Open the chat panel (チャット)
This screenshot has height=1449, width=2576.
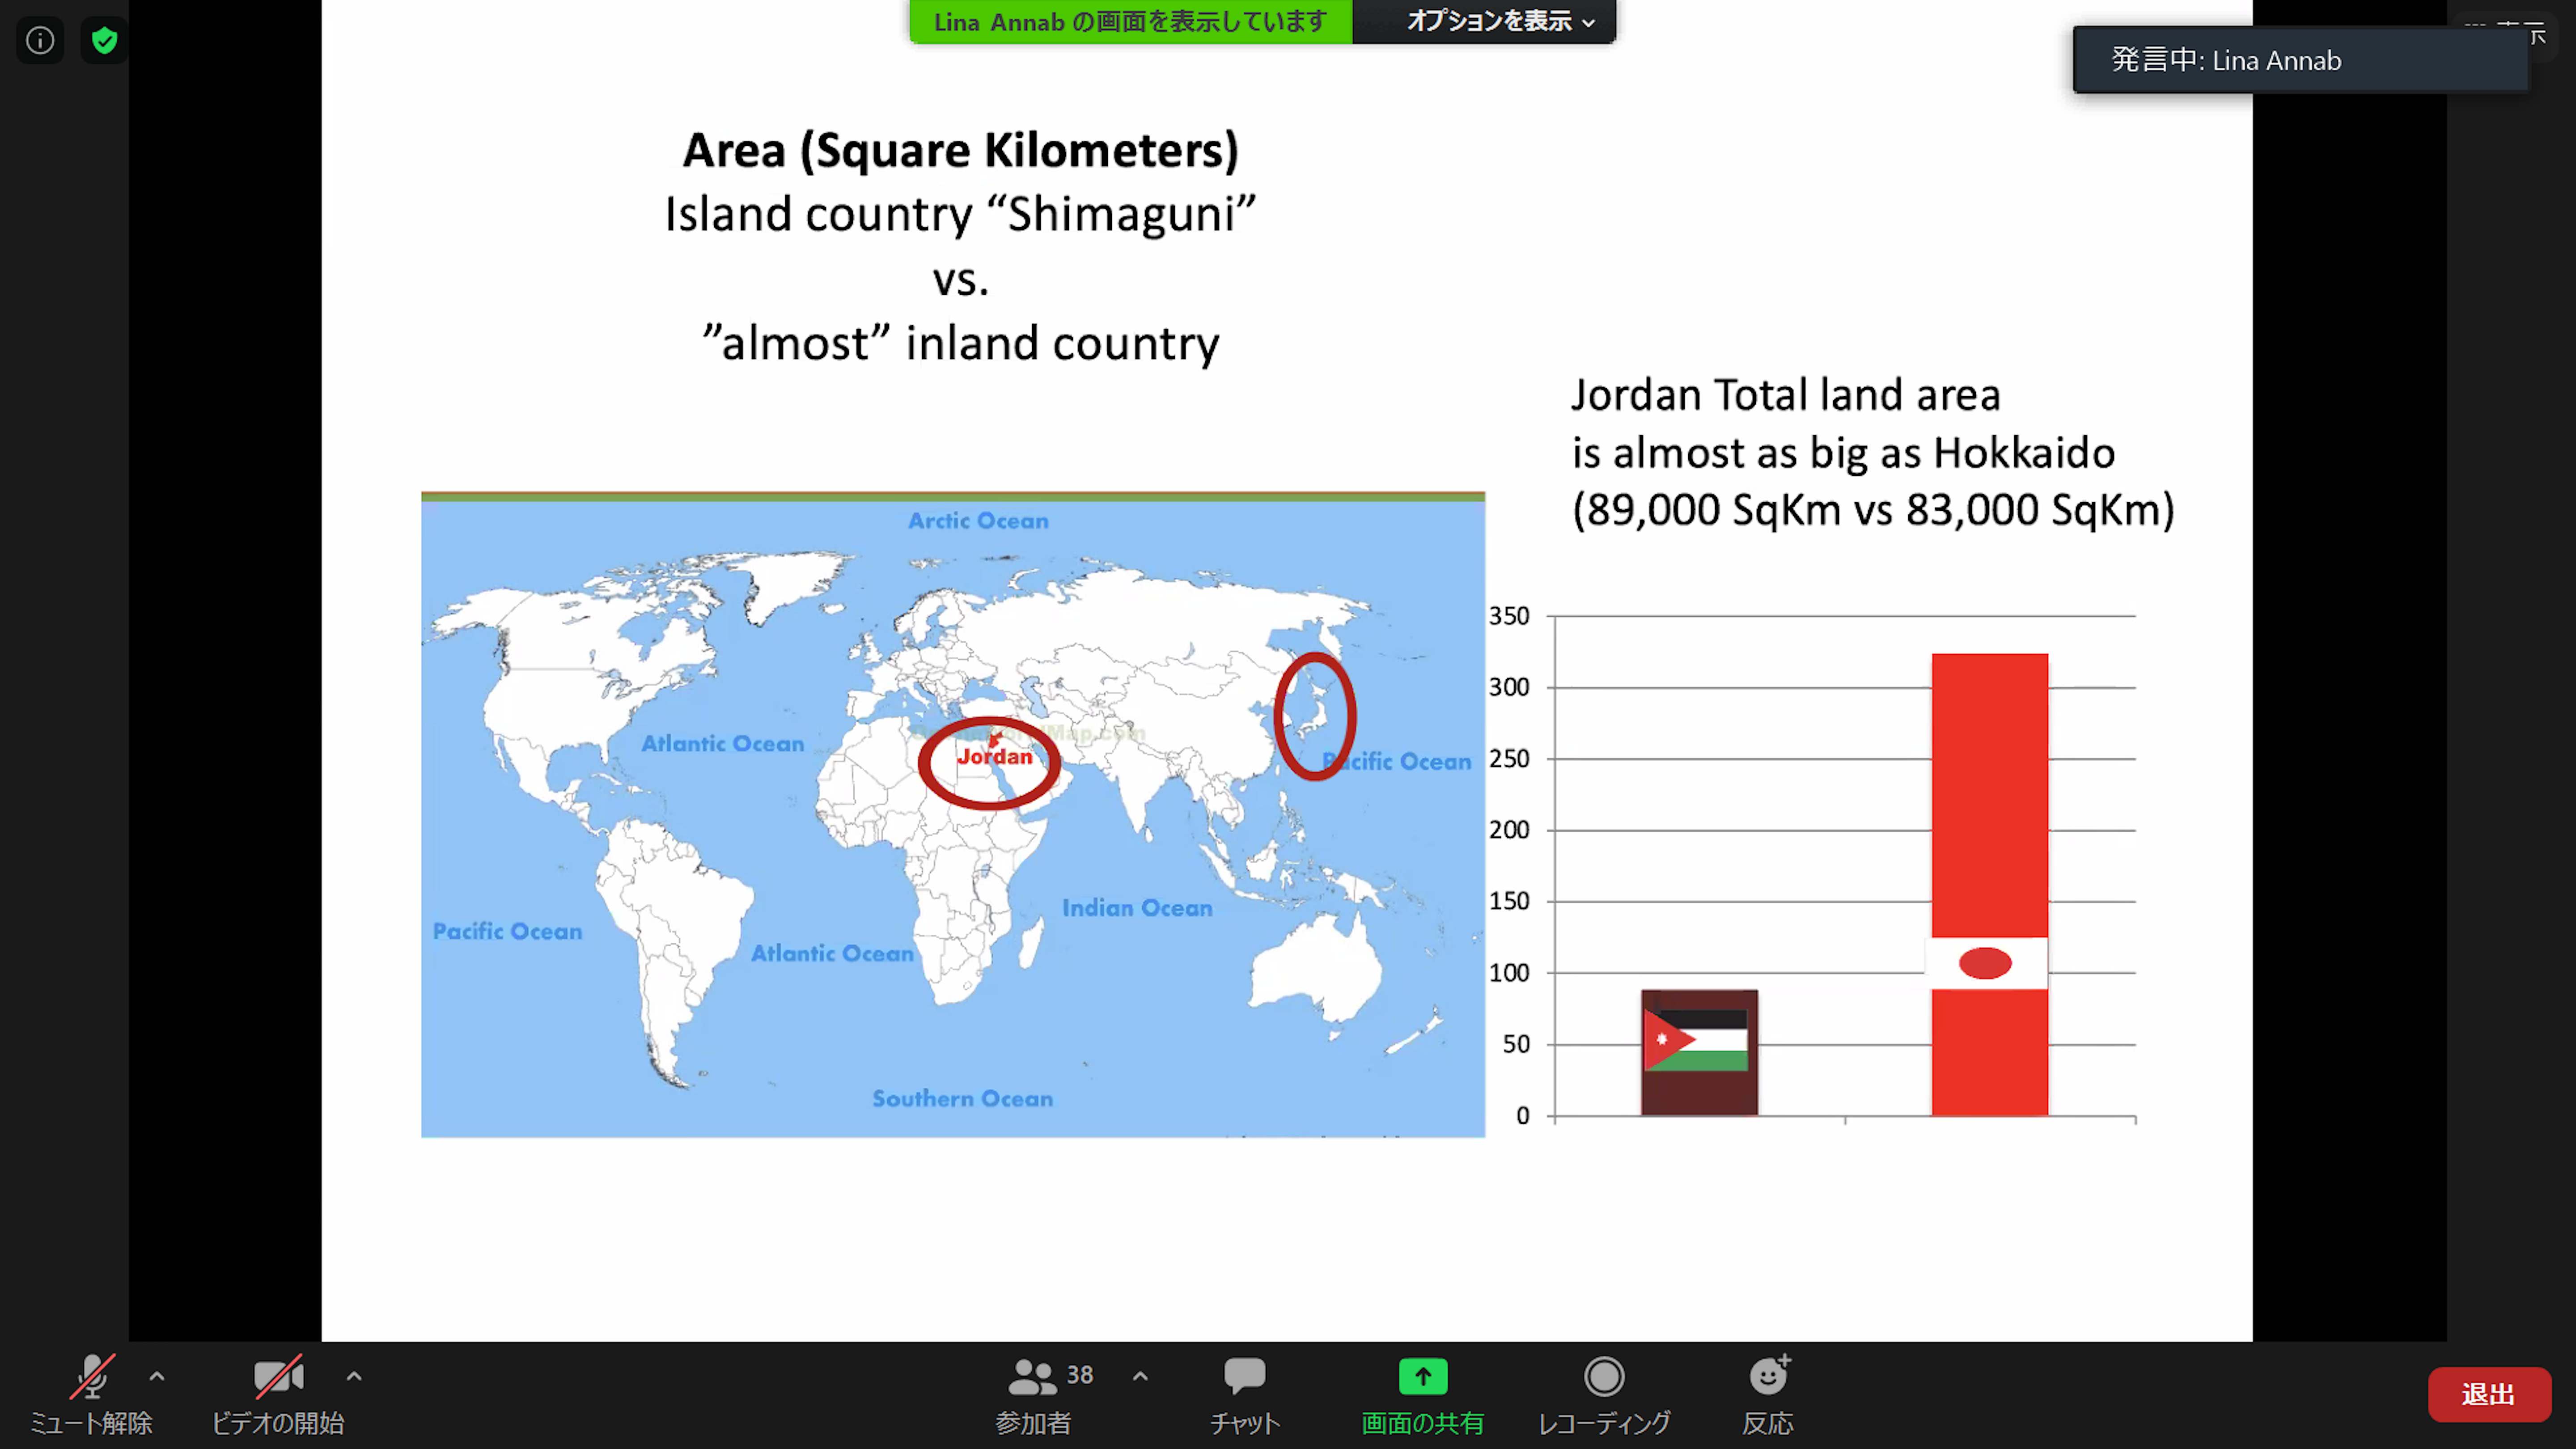[x=1245, y=1396]
